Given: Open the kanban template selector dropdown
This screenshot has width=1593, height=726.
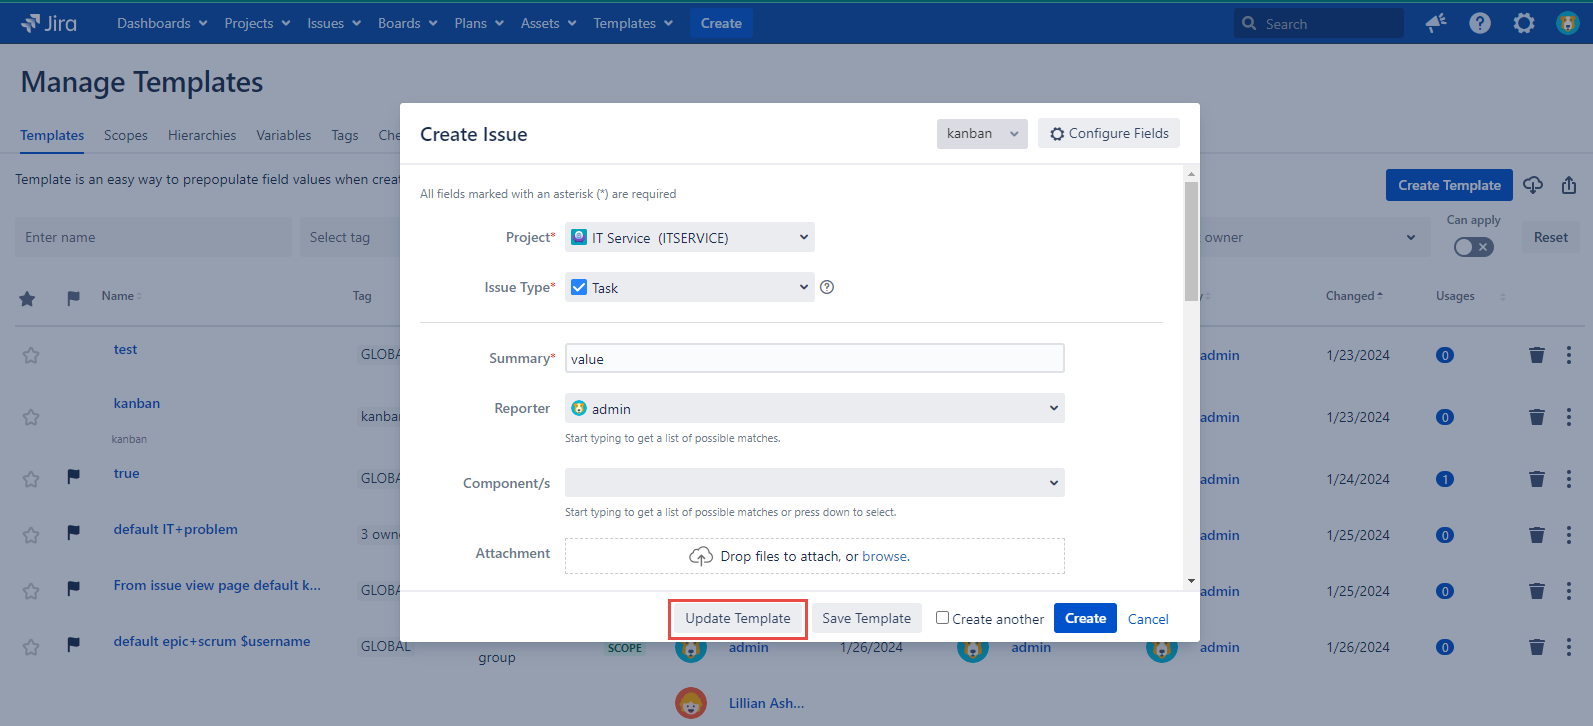Looking at the screenshot, I should point(982,133).
